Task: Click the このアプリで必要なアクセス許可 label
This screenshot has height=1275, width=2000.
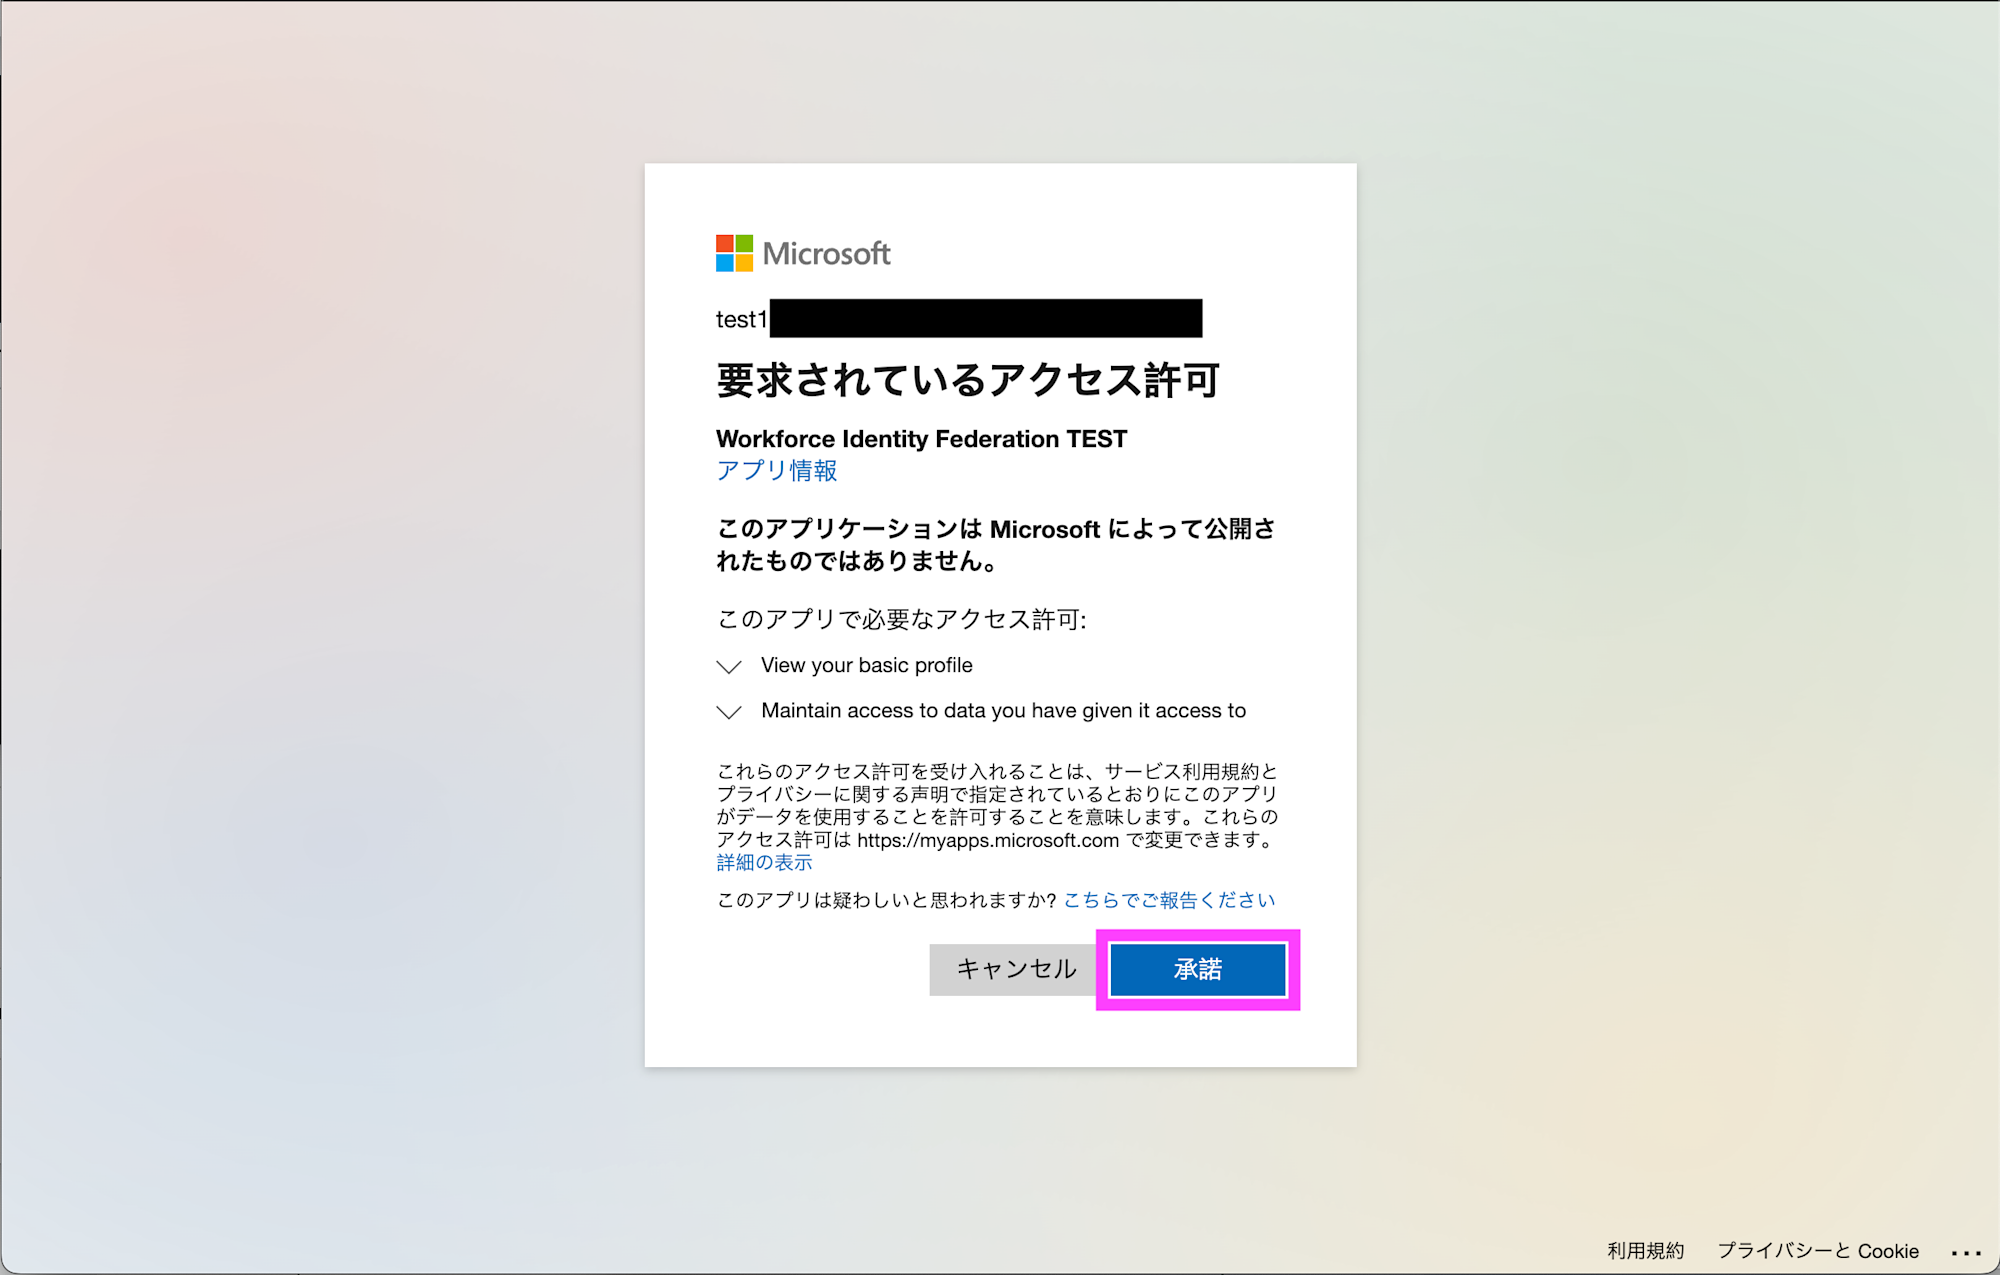Action: [901, 619]
